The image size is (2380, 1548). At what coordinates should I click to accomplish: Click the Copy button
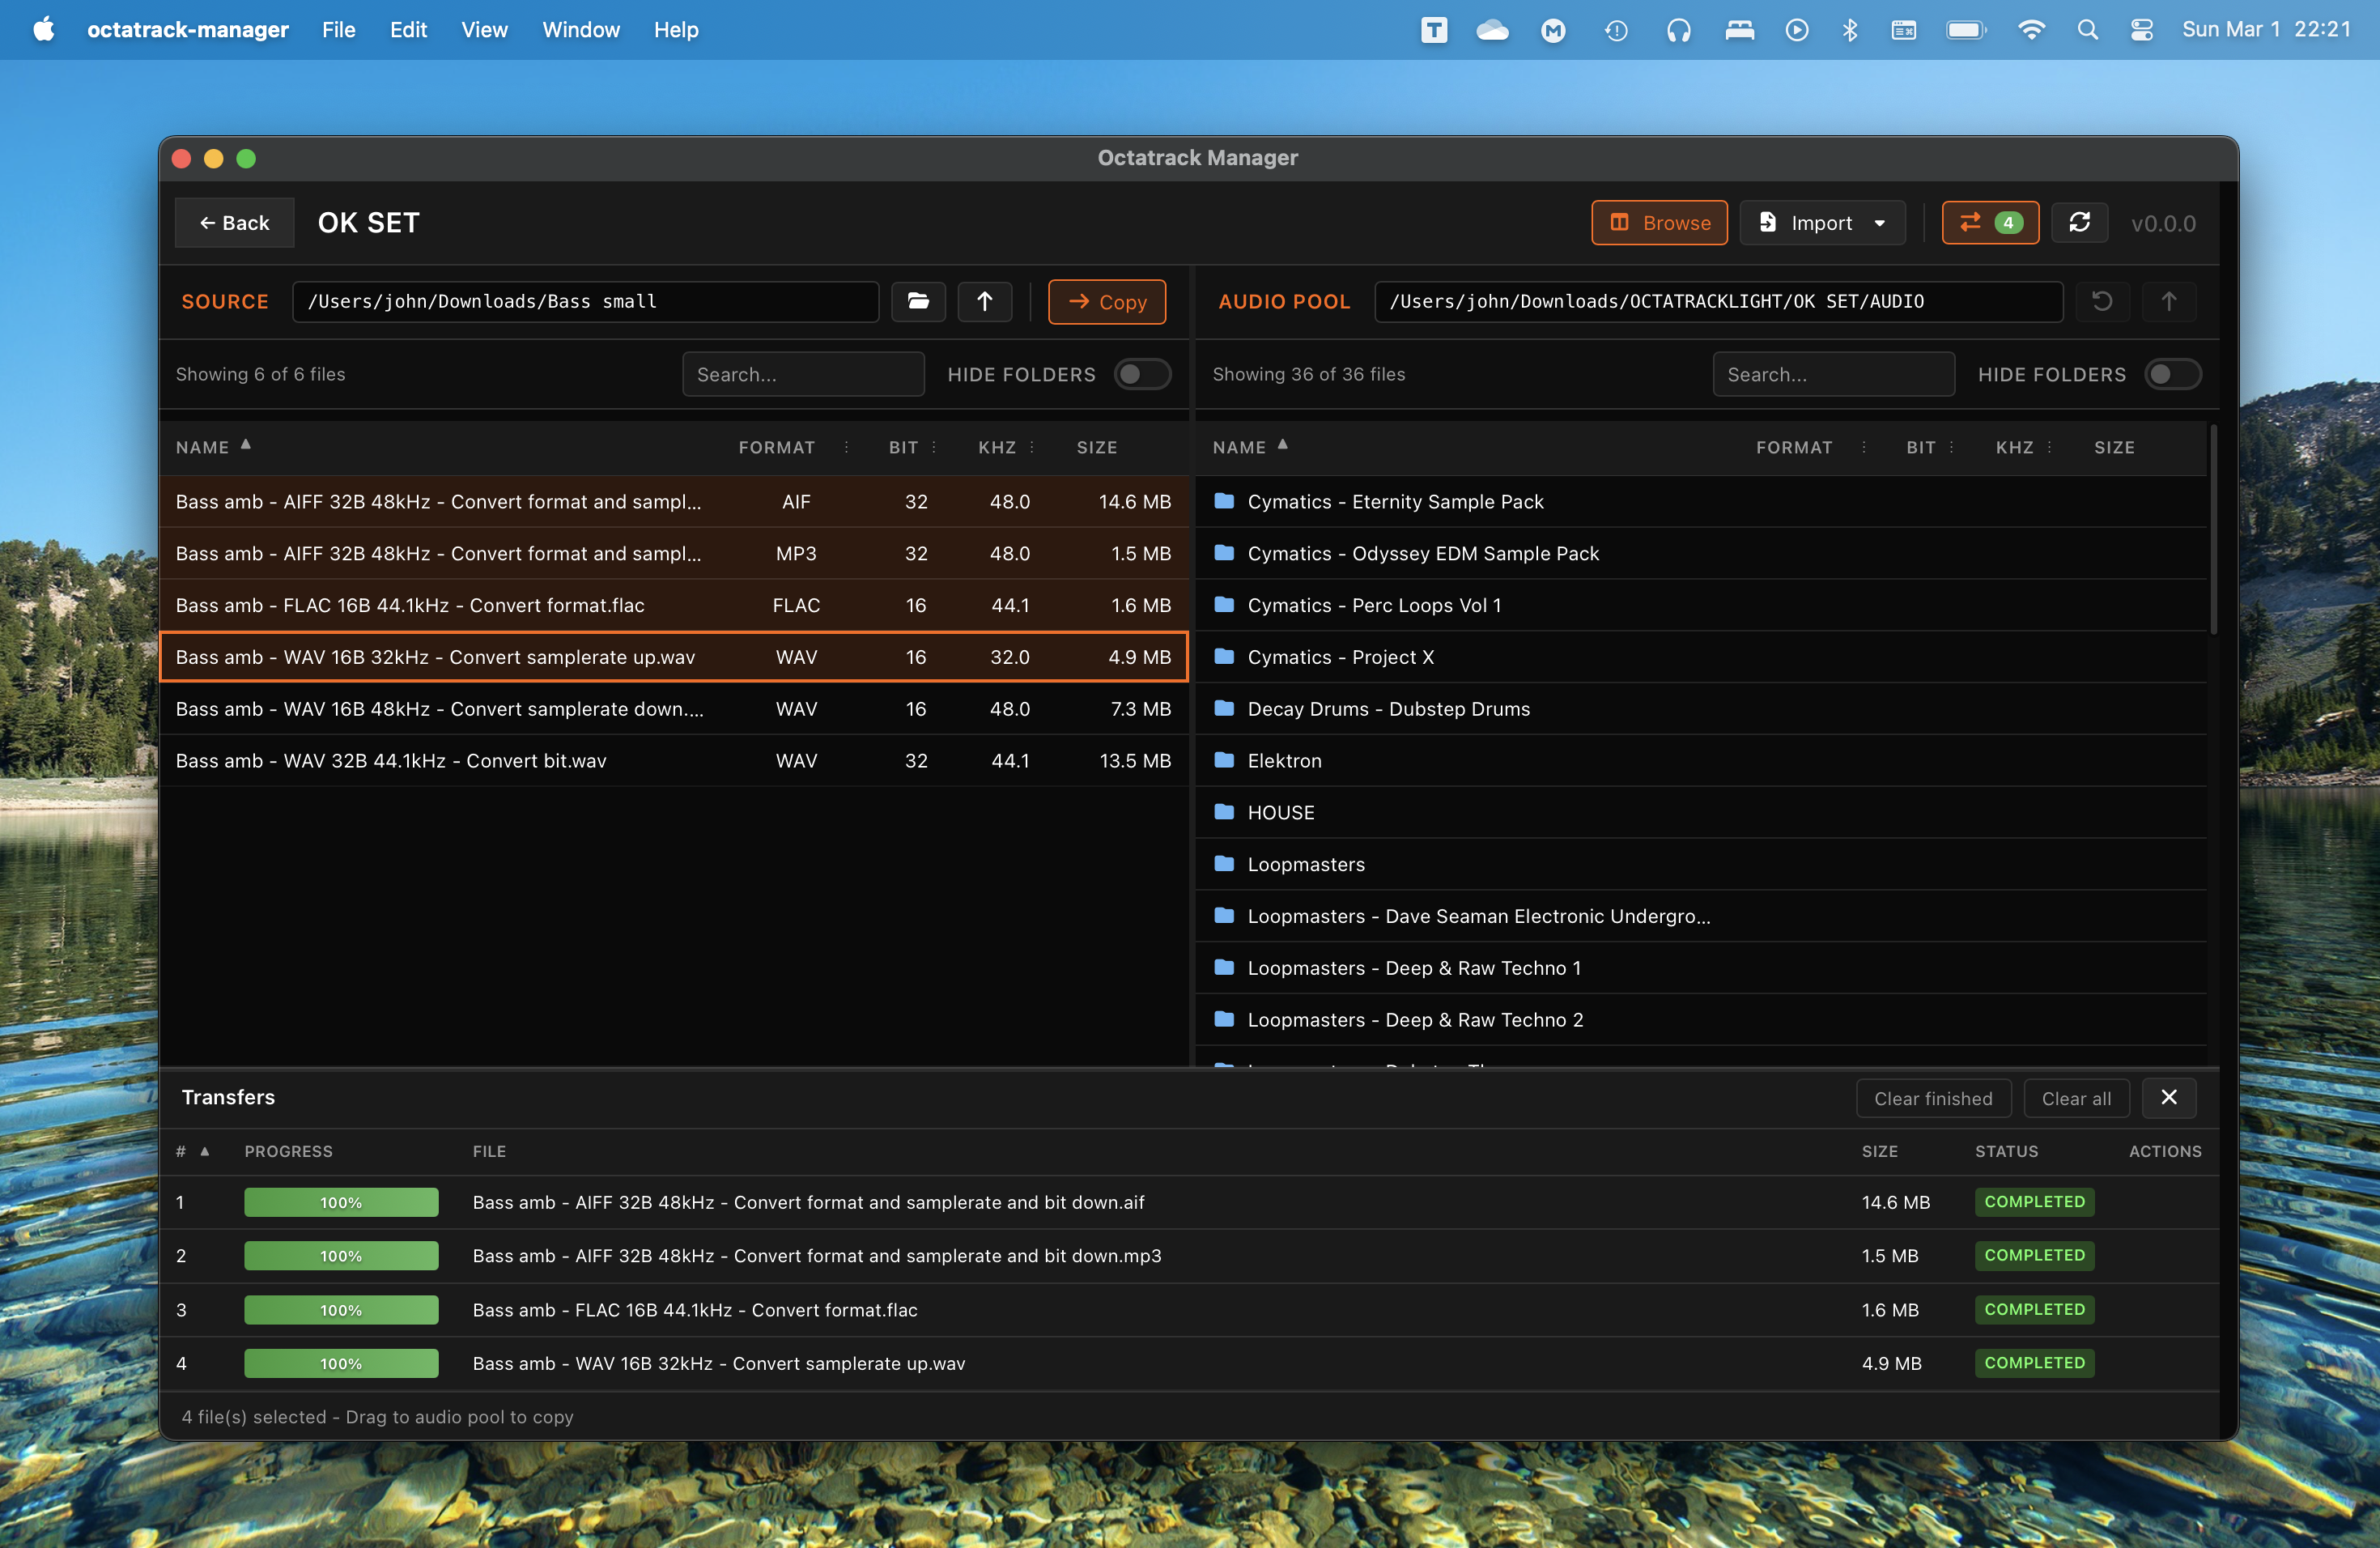(x=1106, y=301)
